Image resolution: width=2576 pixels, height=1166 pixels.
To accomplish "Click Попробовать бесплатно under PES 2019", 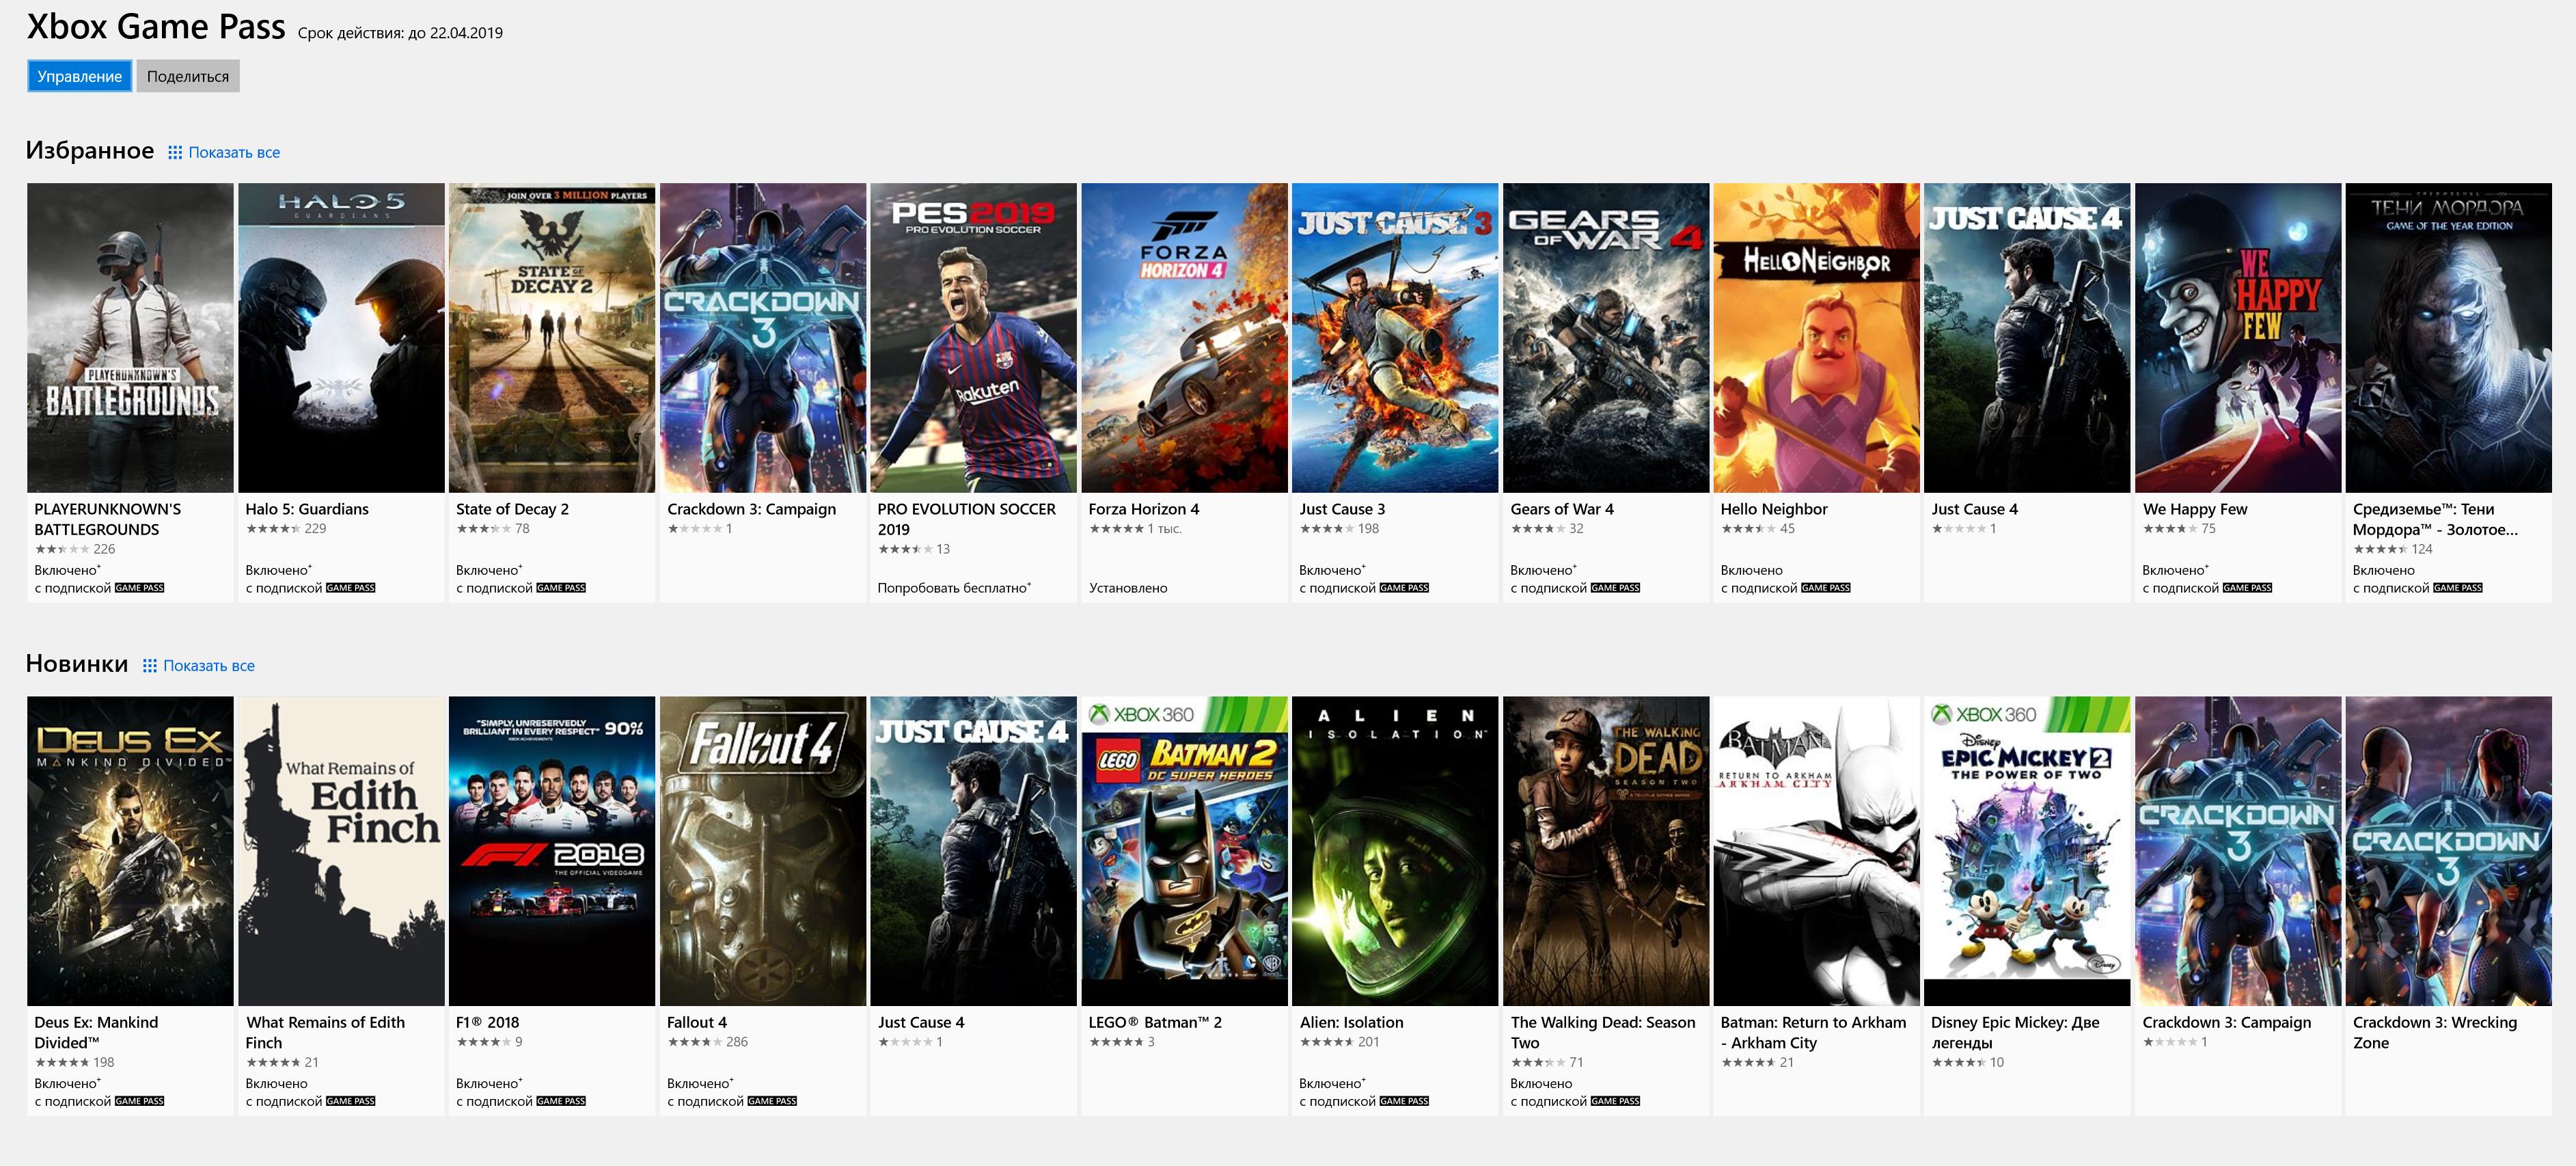I will (x=954, y=588).
